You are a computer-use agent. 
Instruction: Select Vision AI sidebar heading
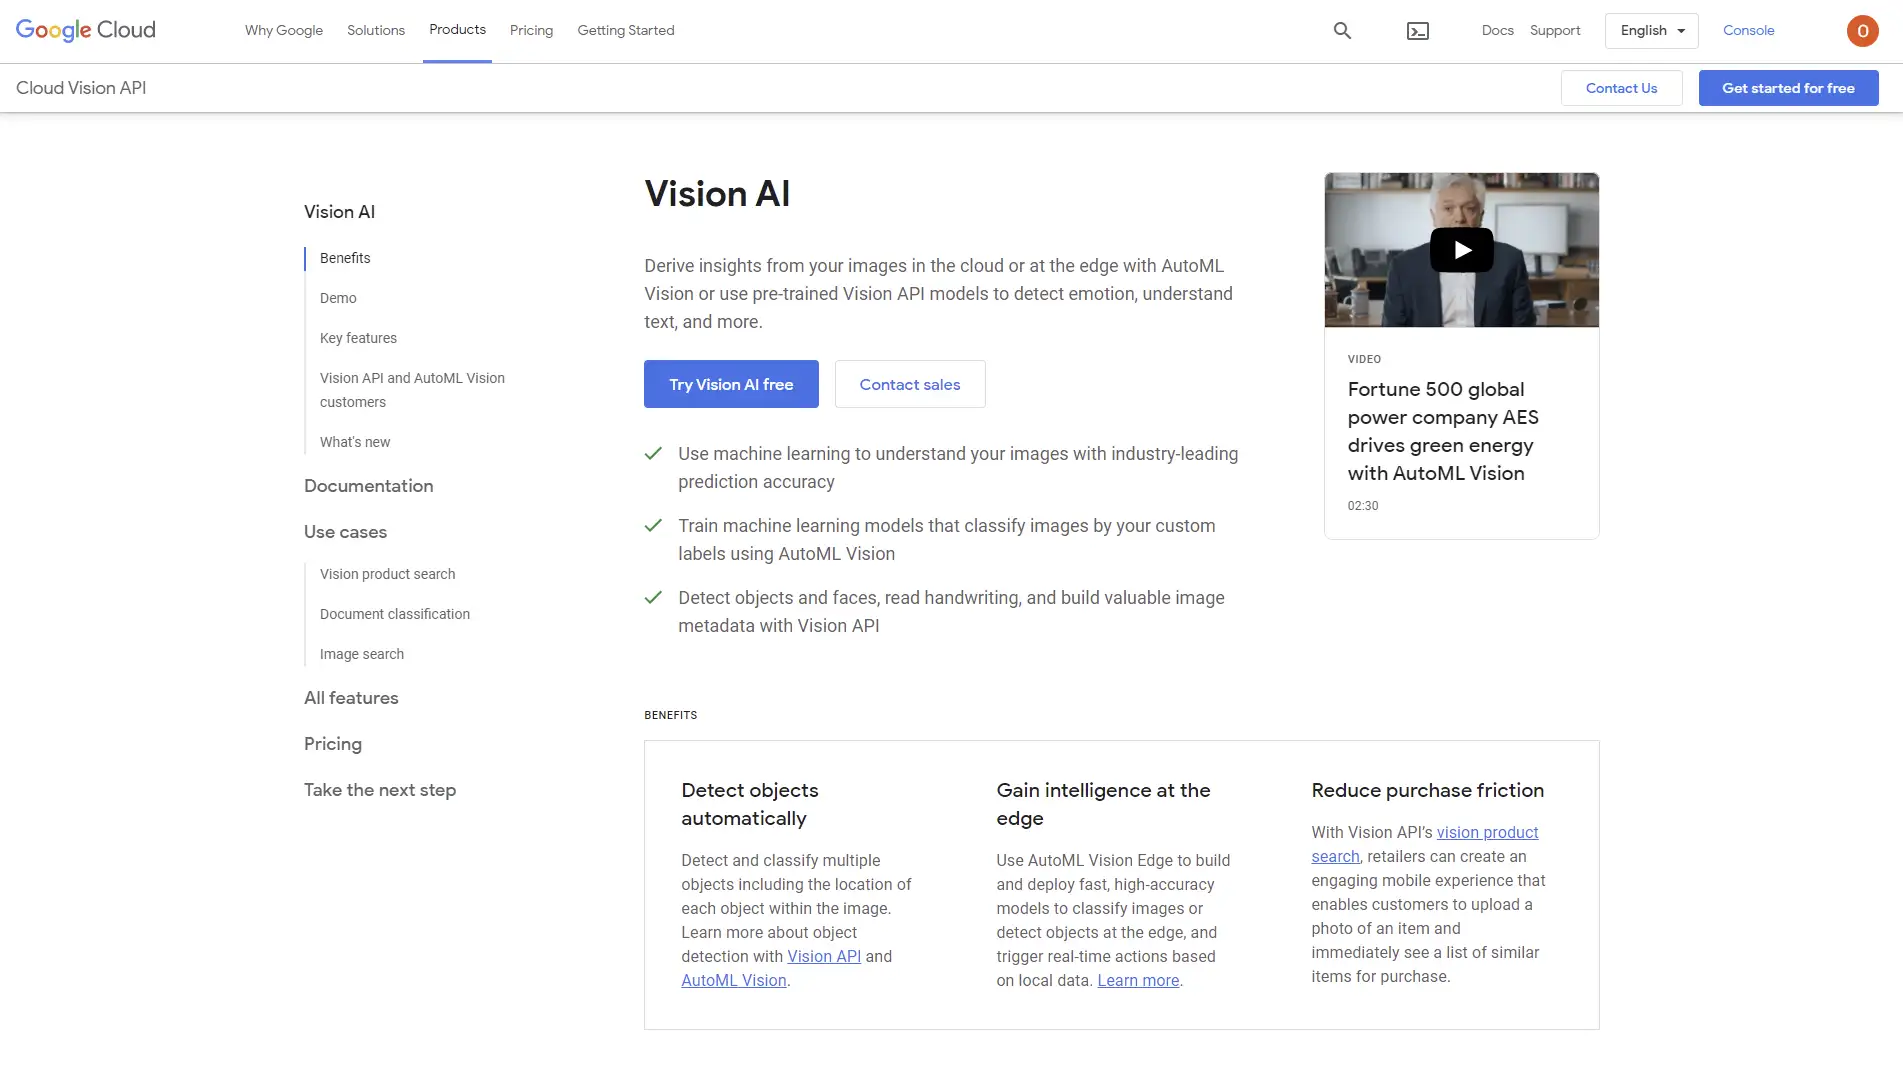point(339,212)
